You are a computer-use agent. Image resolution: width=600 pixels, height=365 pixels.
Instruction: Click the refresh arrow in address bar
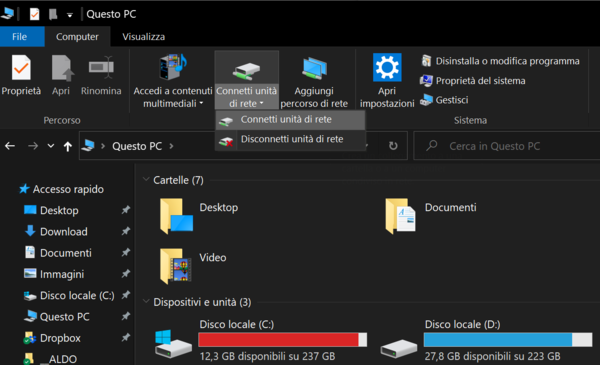point(393,146)
